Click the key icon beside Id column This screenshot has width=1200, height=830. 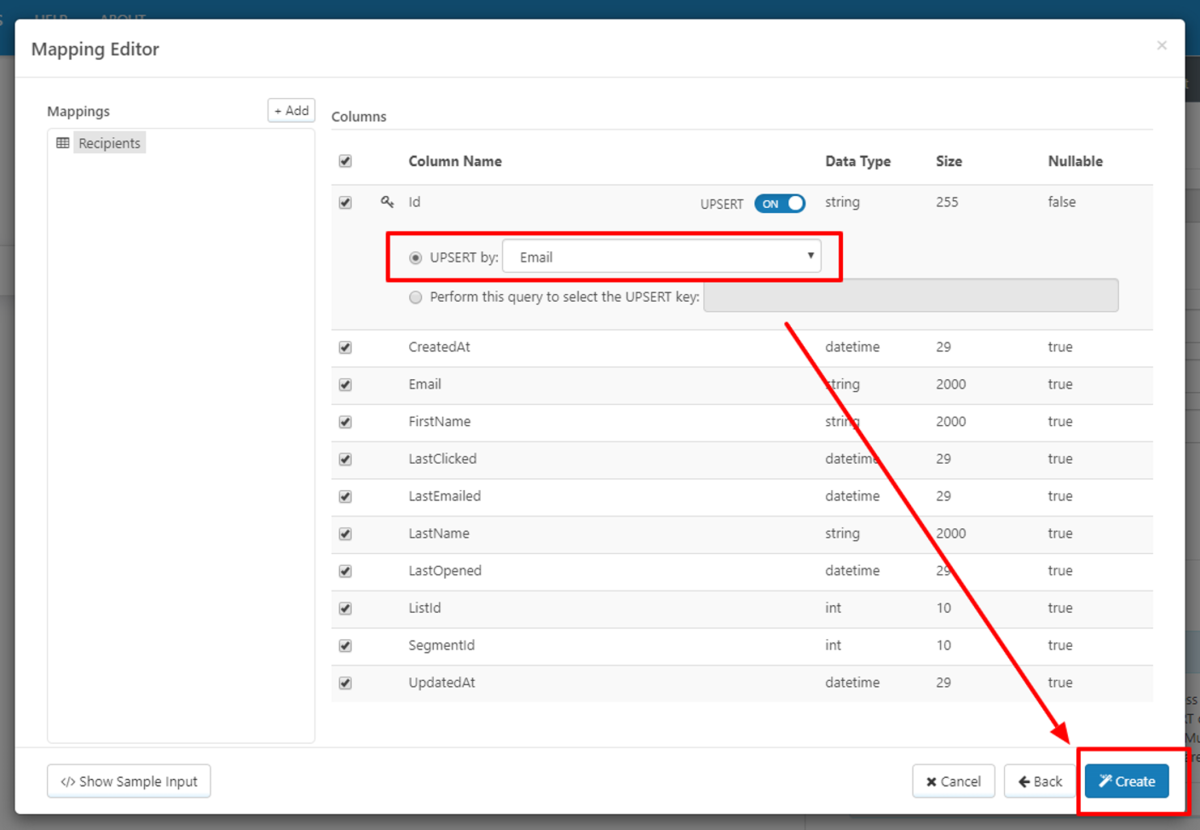coord(387,202)
